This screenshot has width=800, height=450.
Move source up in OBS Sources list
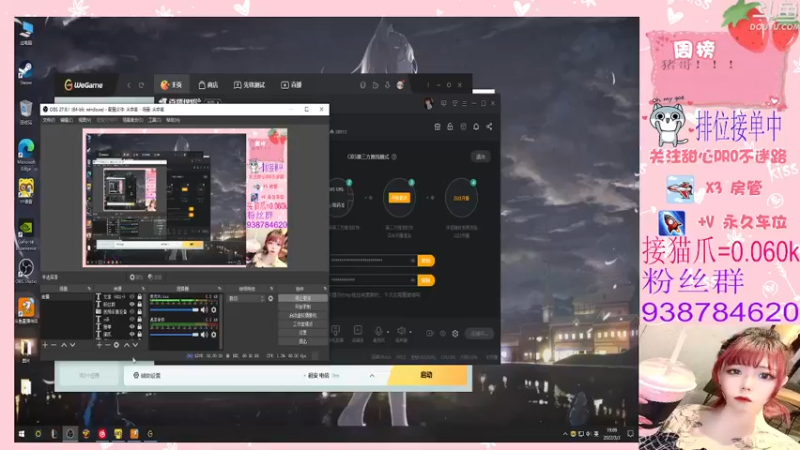point(127,345)
